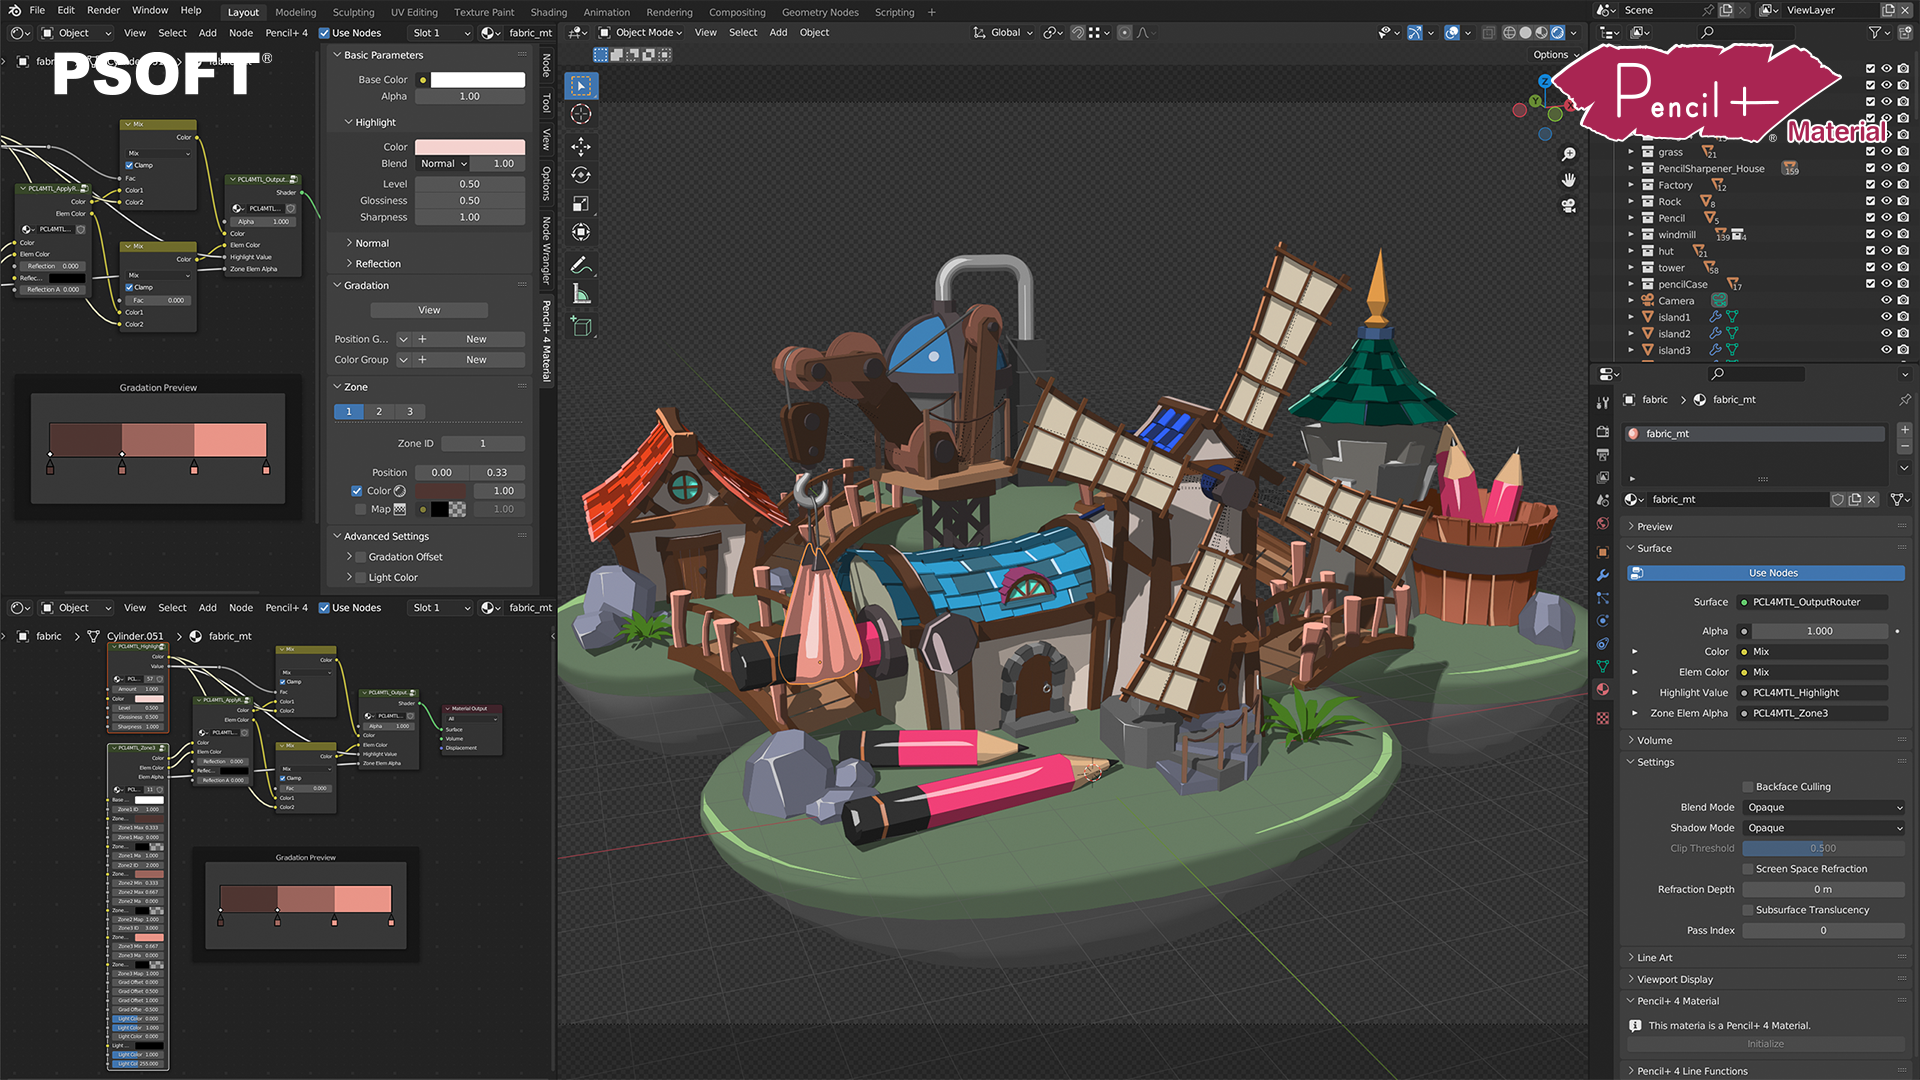Screen dimensions: 1920x1080
Task: Activate the Annotate pencil tool
Action: 581,266
